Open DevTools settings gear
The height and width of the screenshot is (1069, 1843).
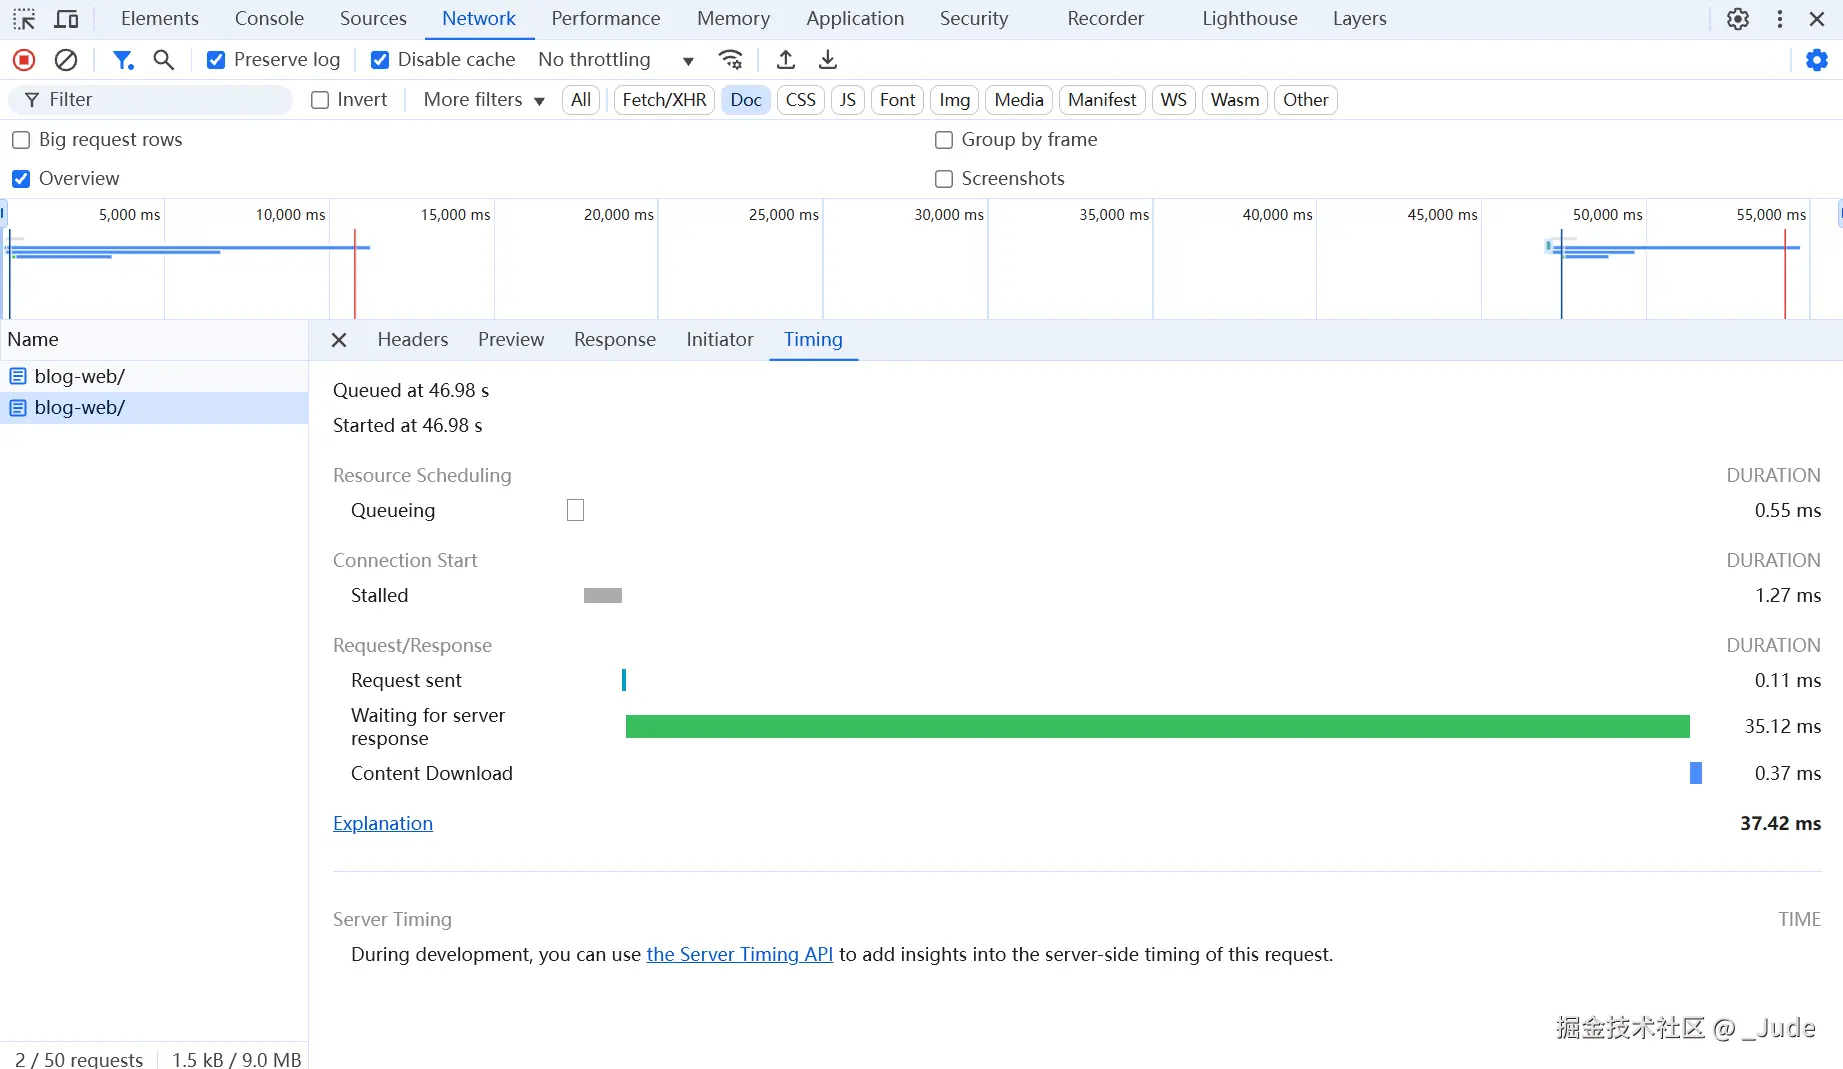tap(1738, 19)
